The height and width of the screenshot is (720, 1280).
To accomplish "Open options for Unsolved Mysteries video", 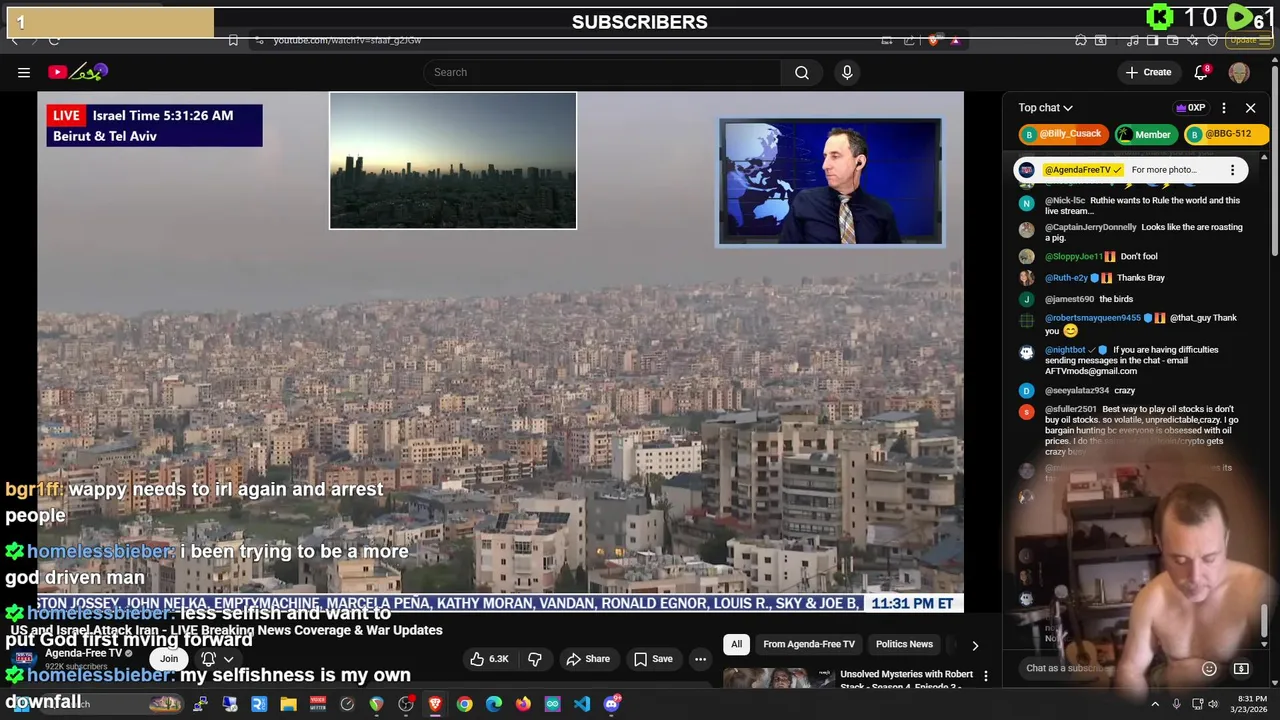I will pyautogui.click(x=986, y=677).
